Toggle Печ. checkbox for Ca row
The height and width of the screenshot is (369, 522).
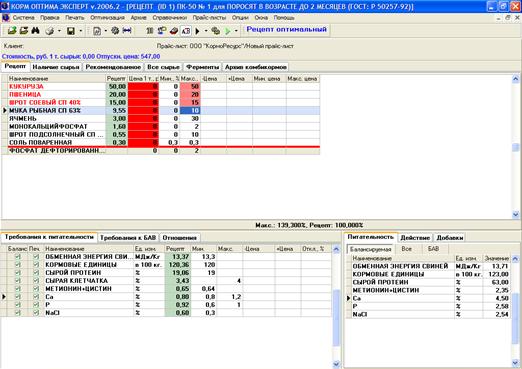pos(36,297)
